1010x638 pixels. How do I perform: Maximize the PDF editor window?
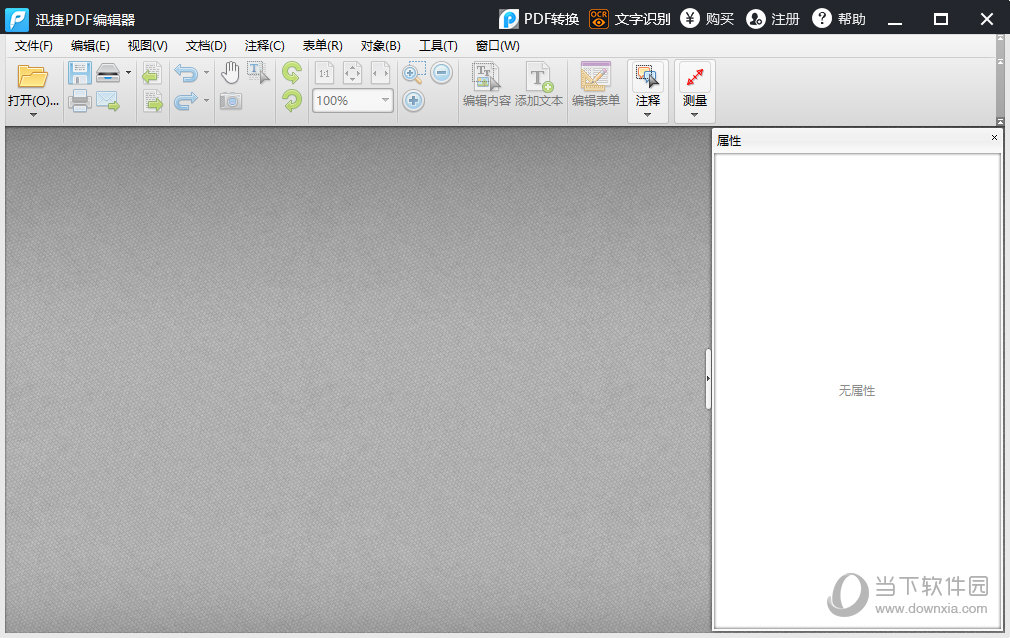[x=940, y=19]
